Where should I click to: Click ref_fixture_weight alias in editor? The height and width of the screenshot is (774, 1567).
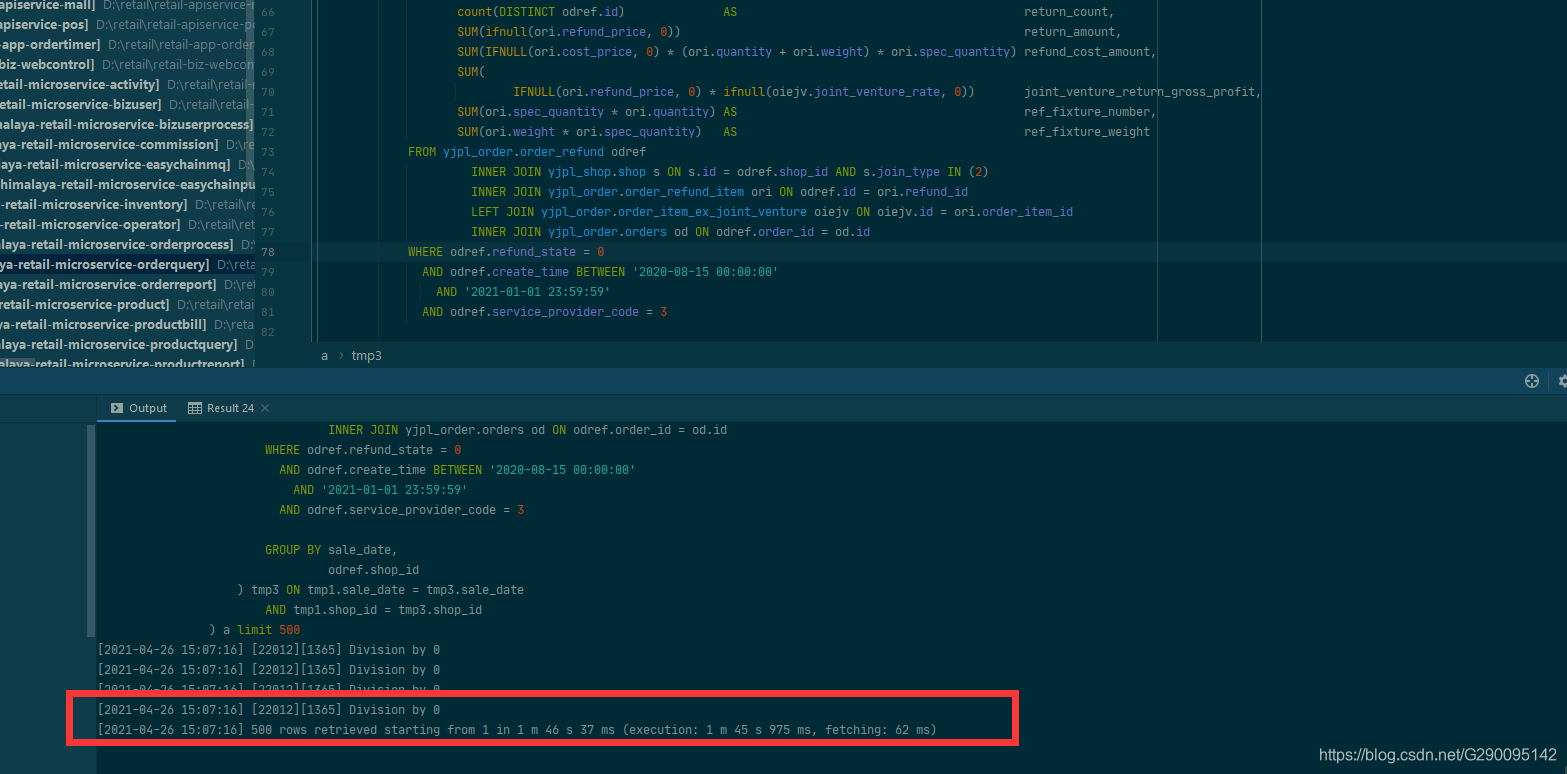pyautogui.click(x=1086, y=132)
